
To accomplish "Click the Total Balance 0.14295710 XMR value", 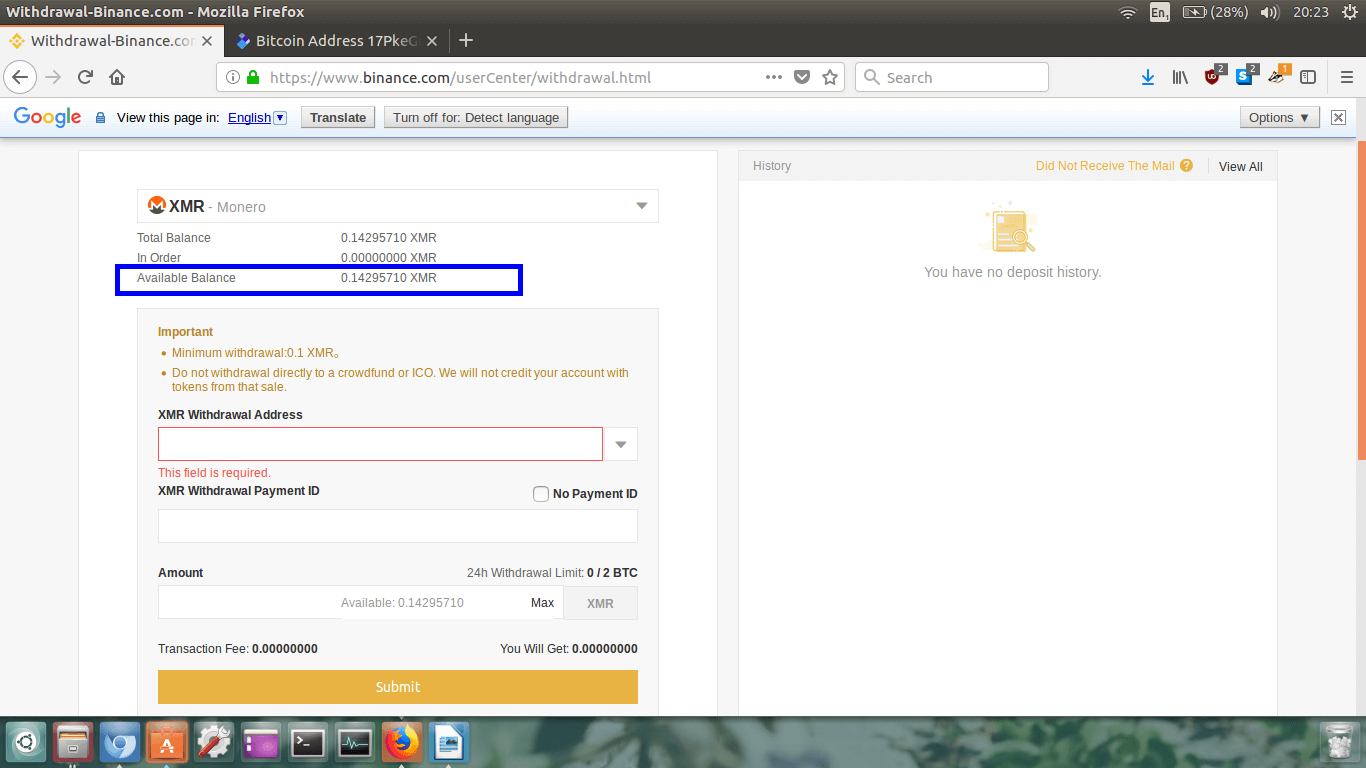I will (x=389, y=238).
